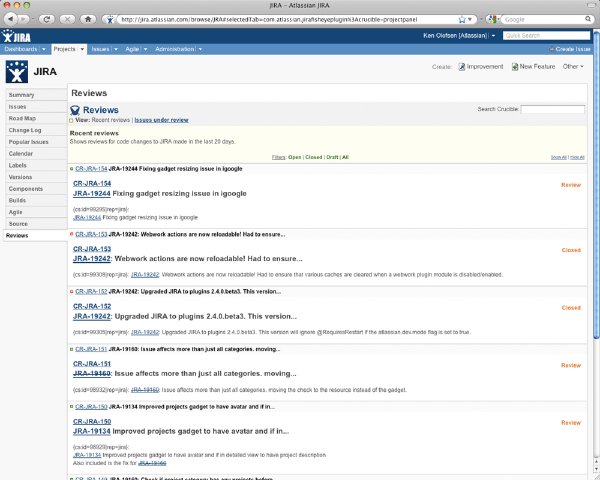Open the Source project tab
600x480 pixels.
coord(36,224)
